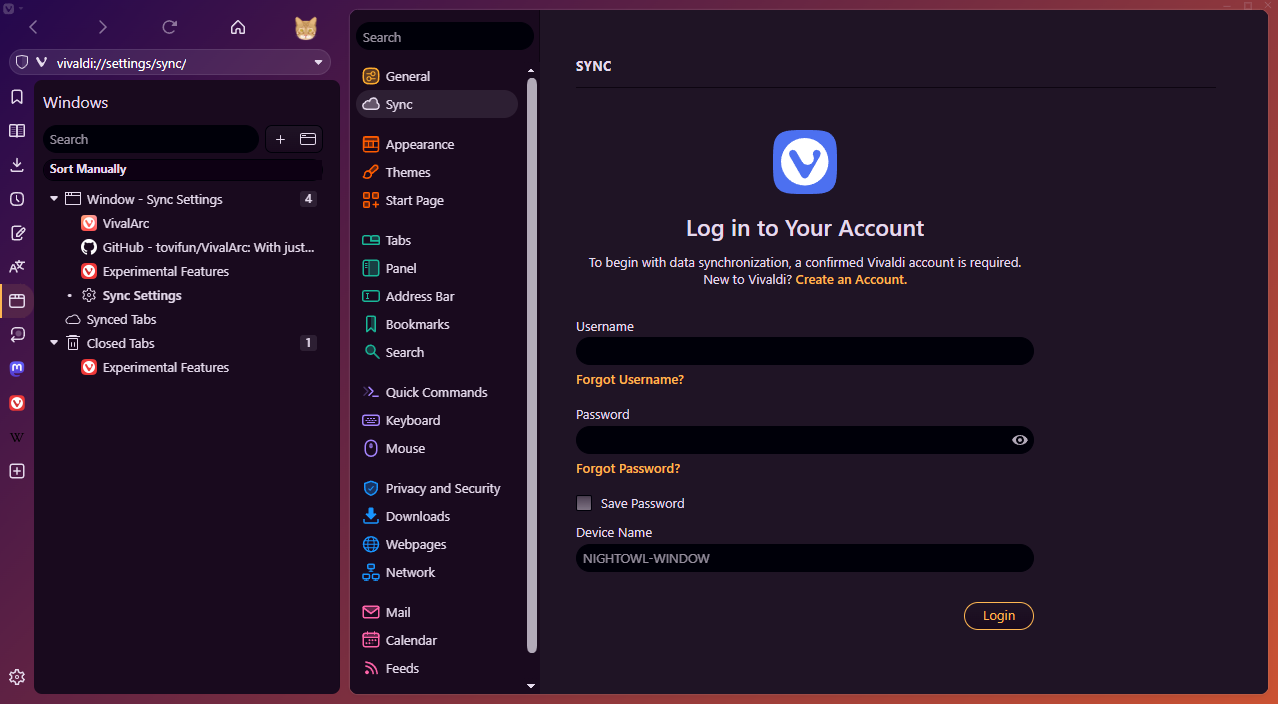The width and height of the screenshot is (1278, 704).
Task: Open the Vivaldi menu icon at top-left corner
Action: (x=8, y=7)
